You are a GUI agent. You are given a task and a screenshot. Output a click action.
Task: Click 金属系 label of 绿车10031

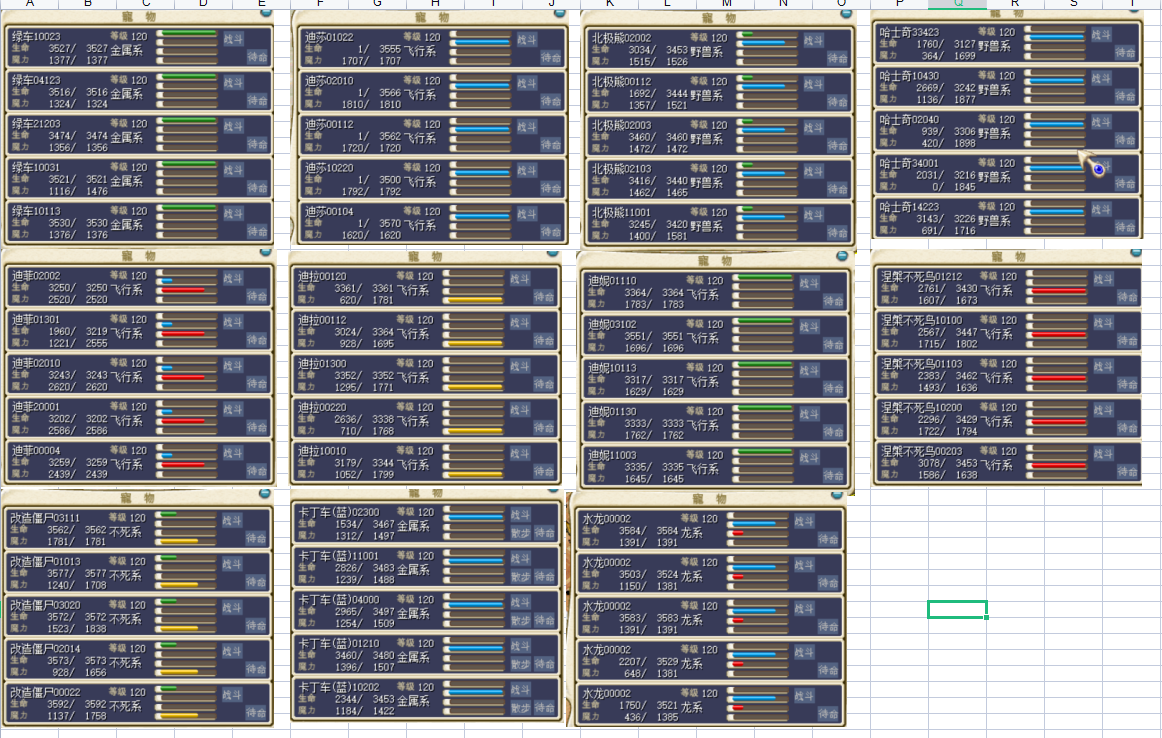tap(126, 182)
